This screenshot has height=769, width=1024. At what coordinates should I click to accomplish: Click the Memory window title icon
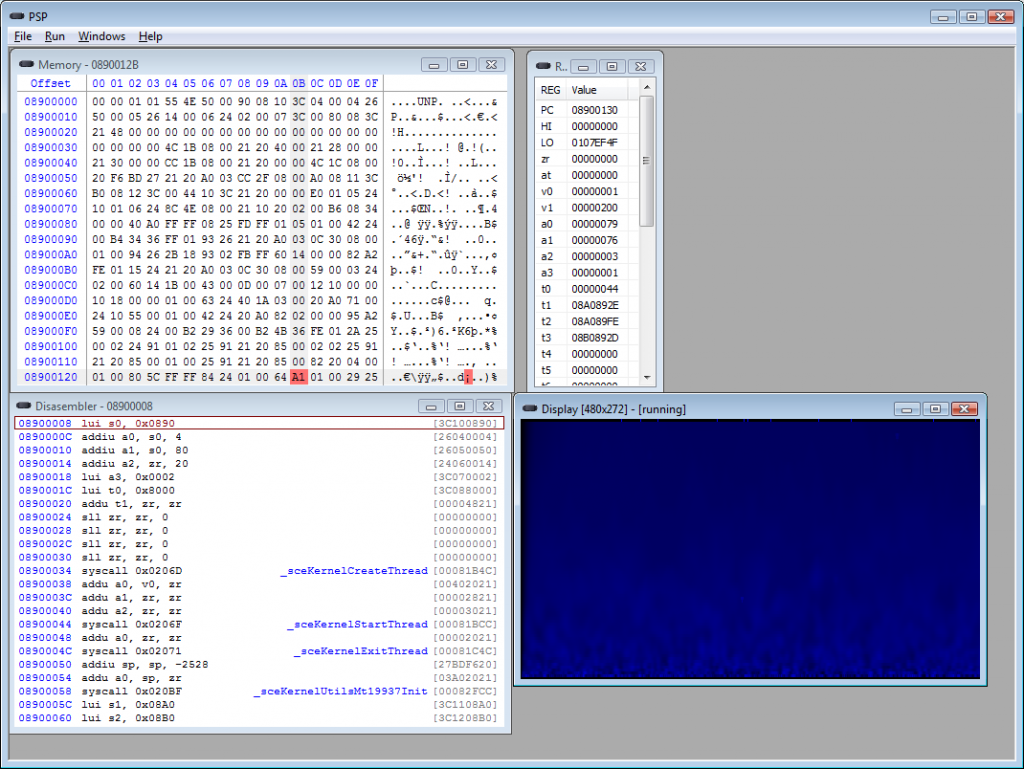click(x=27, y=65)
